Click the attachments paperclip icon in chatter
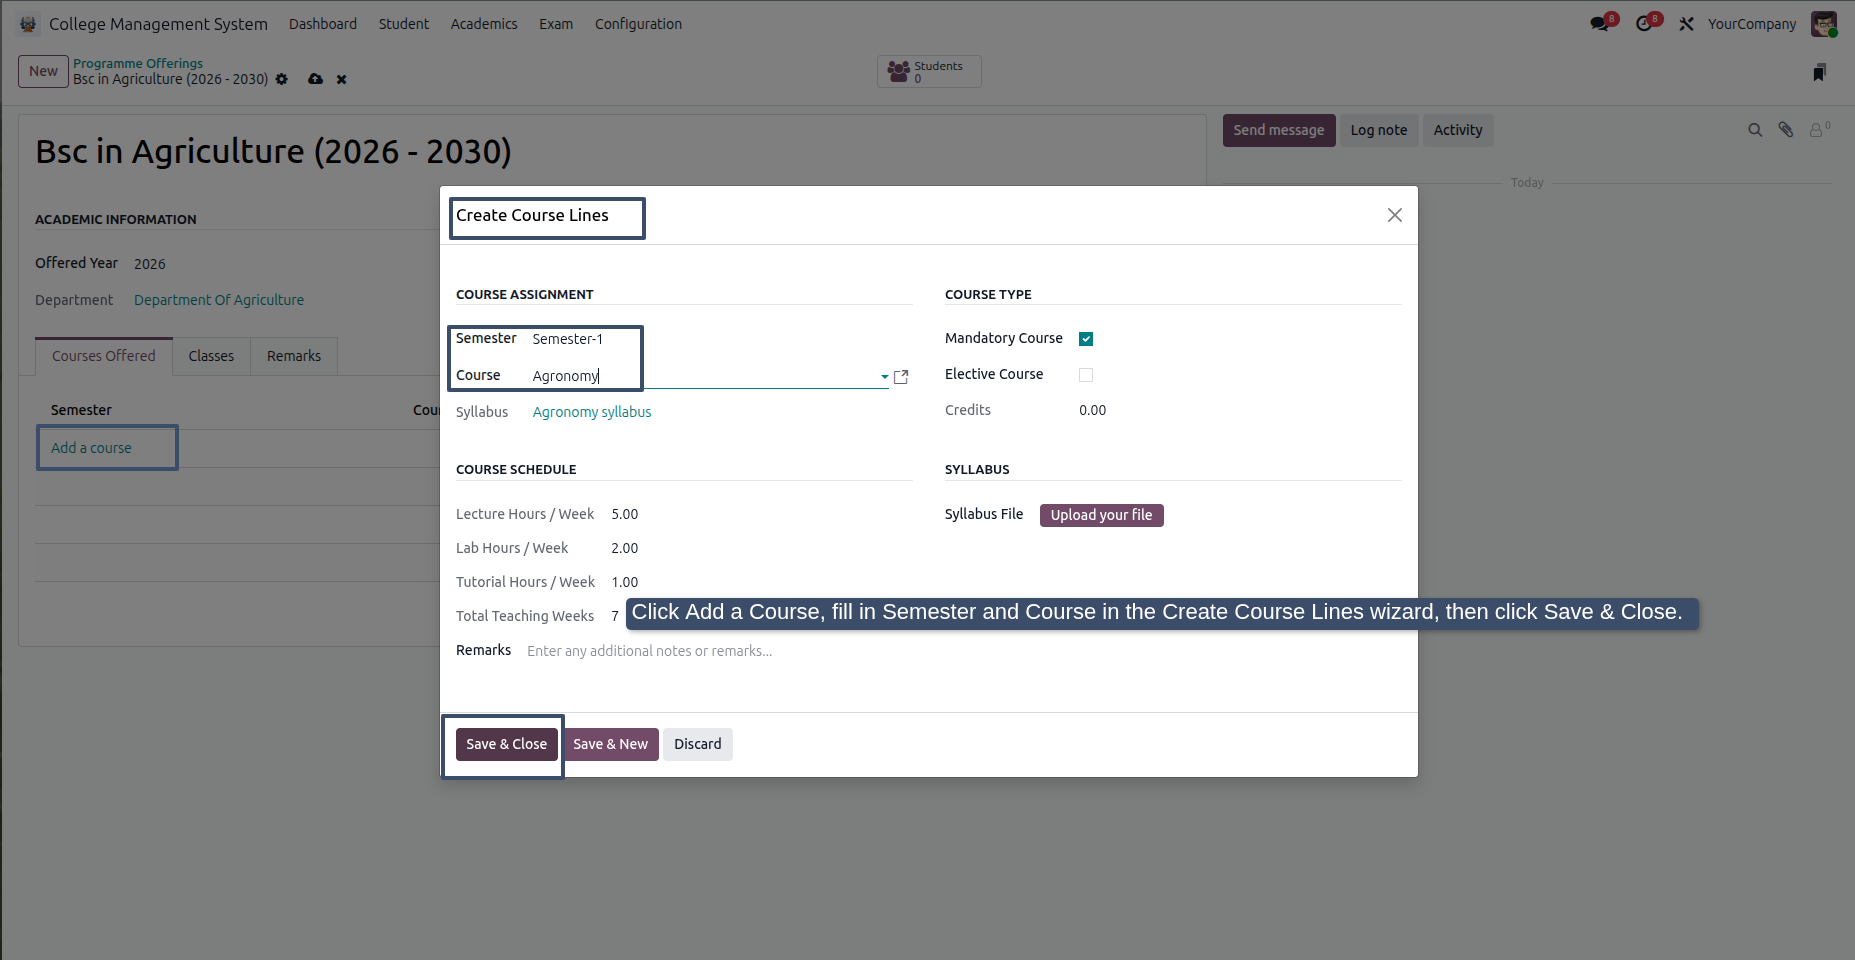This screenshot has height=961, width=1855. coord(1785,130)
